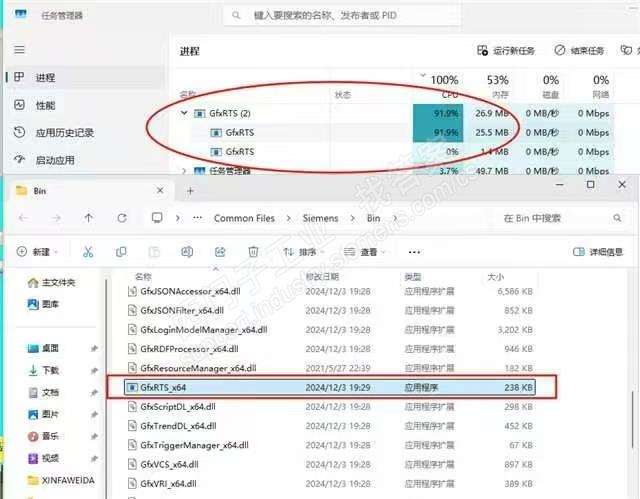The image size is (640, 499).
Task: Click the copy icon in Explorer toolbar
Action: [121, 252]
